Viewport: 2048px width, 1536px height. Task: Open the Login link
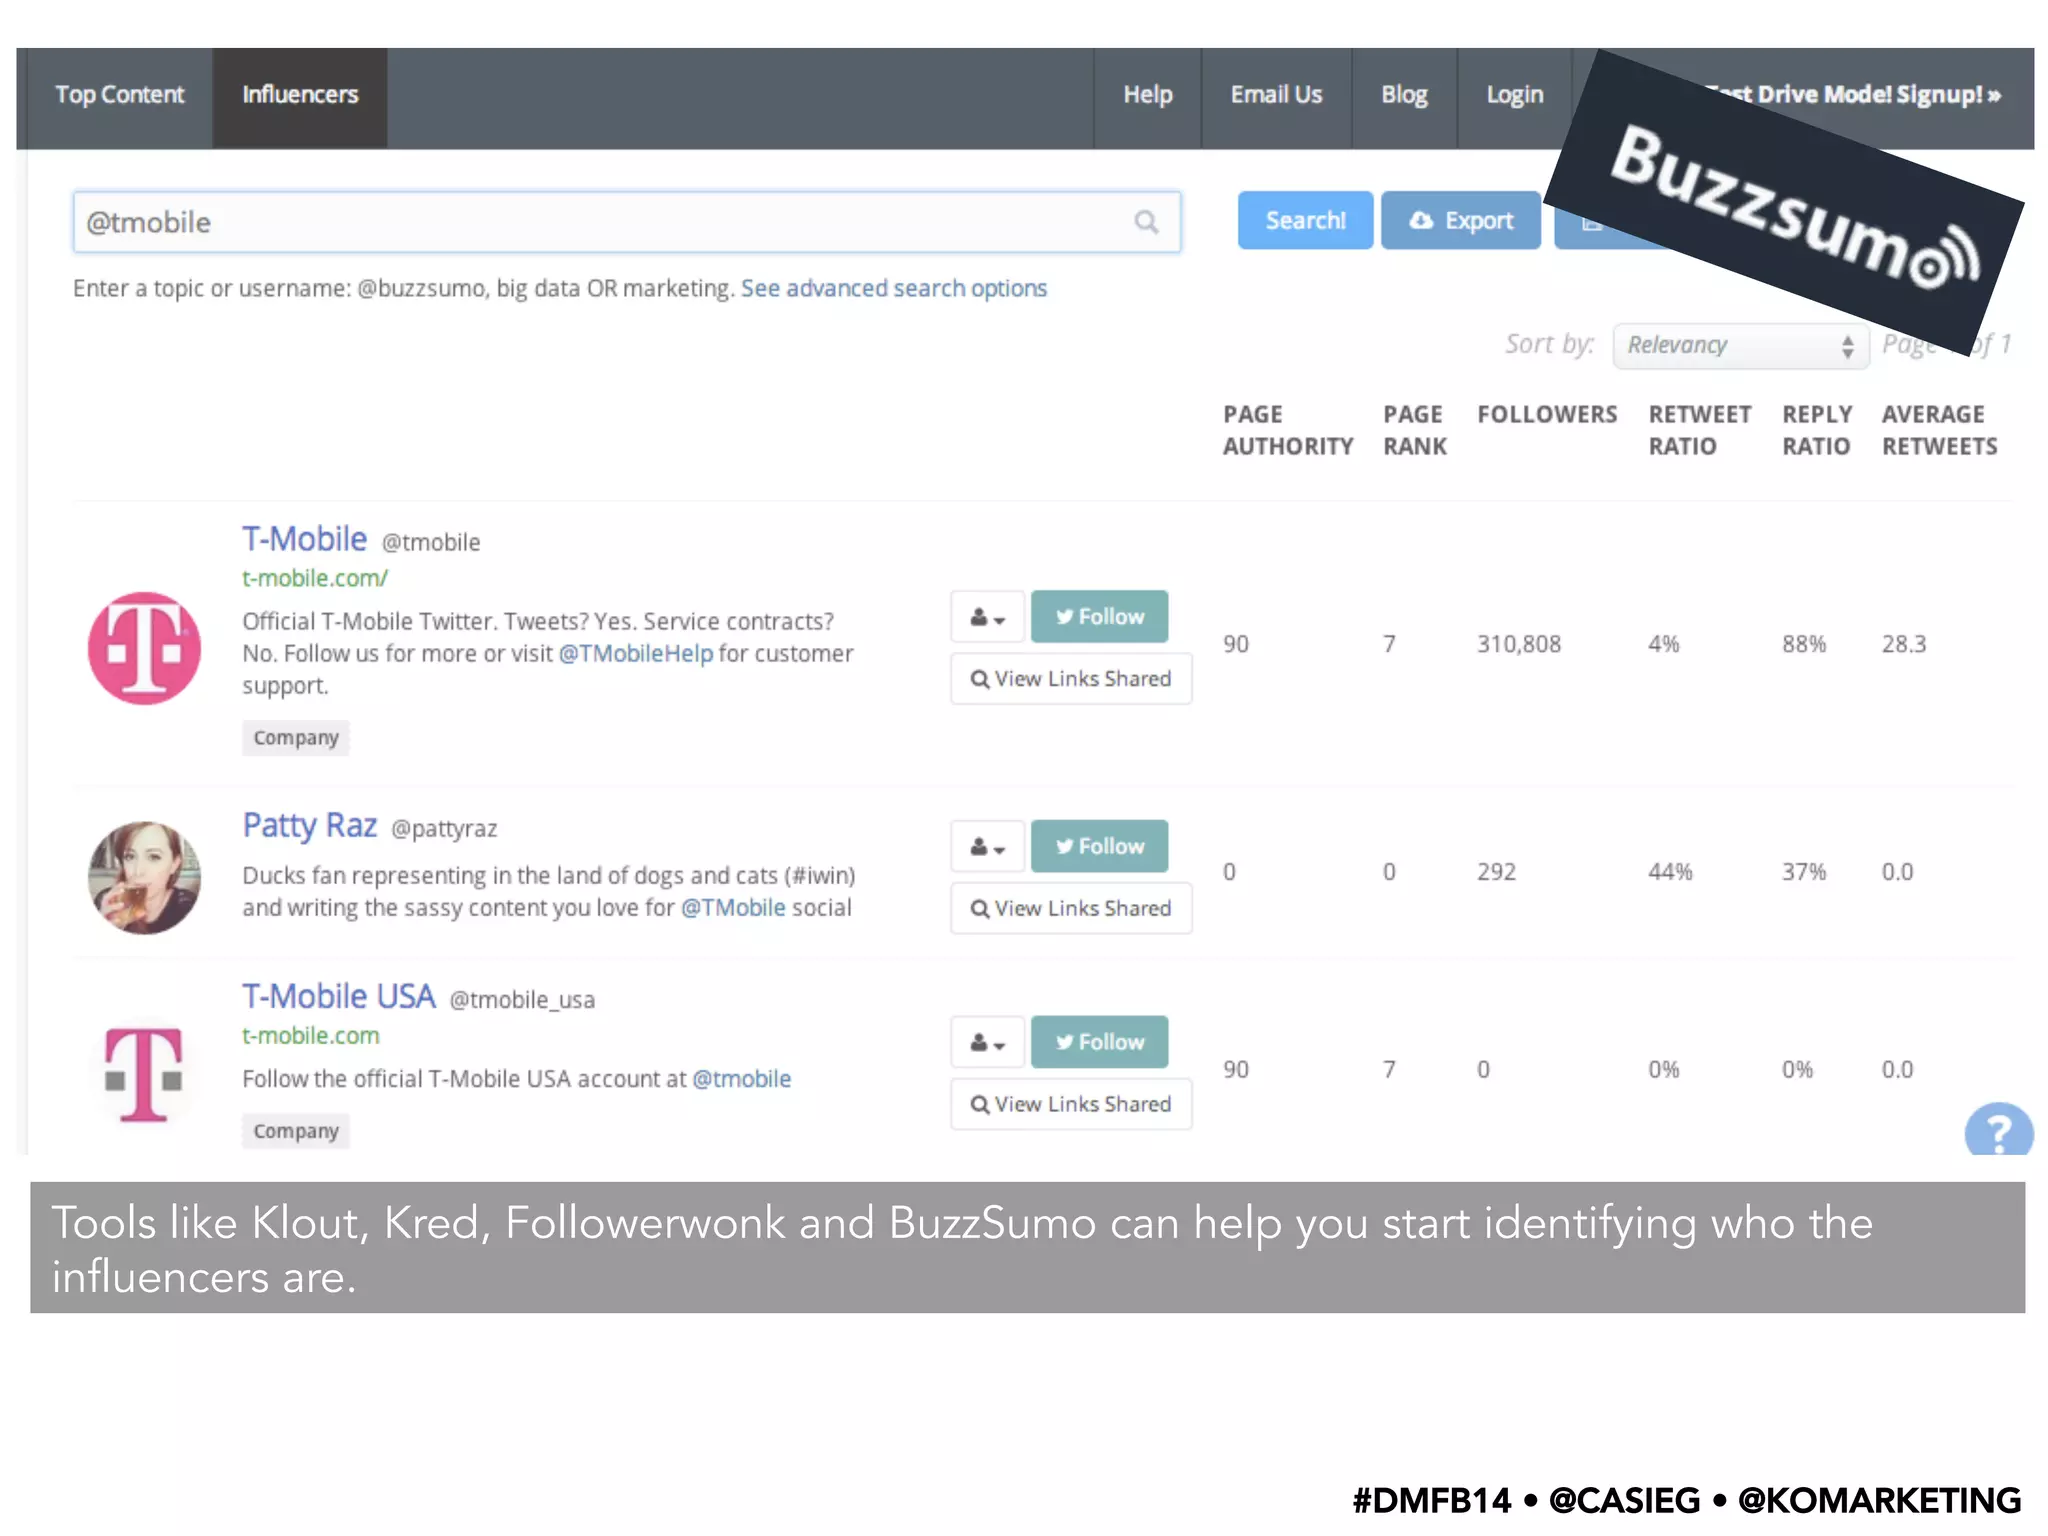pyautogui.click(x=1514, y=95)
